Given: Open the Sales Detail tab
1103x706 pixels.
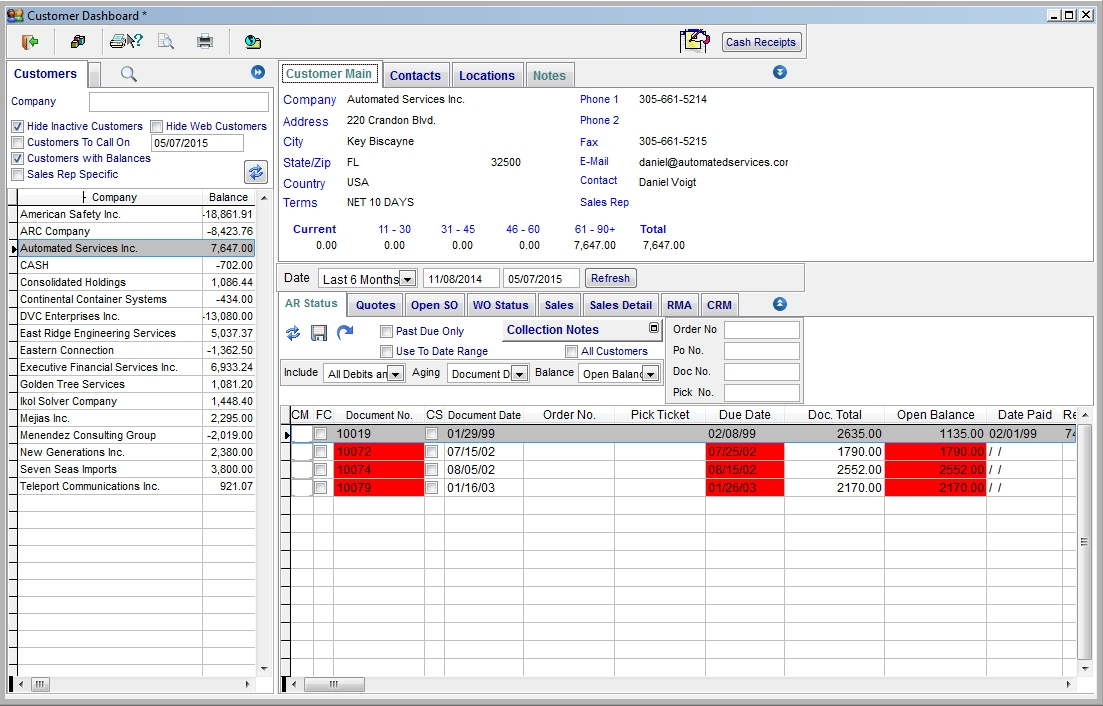Looking at the screenshot, I should (x=620, y=305).
